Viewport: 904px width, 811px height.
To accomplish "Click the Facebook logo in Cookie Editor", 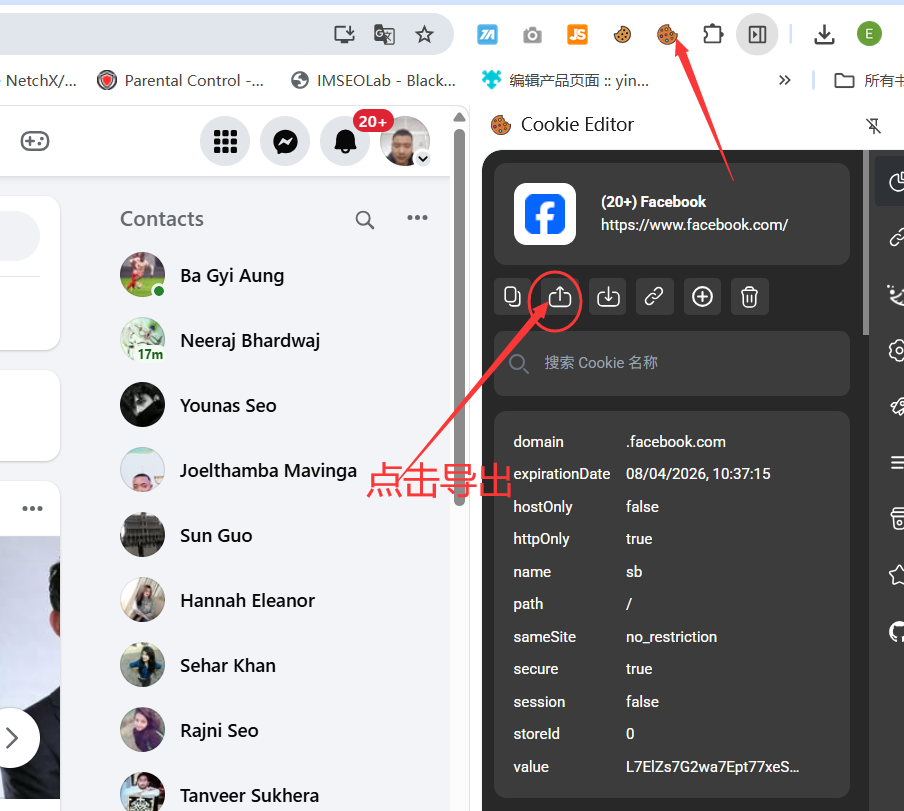I will tap(545, 214).
